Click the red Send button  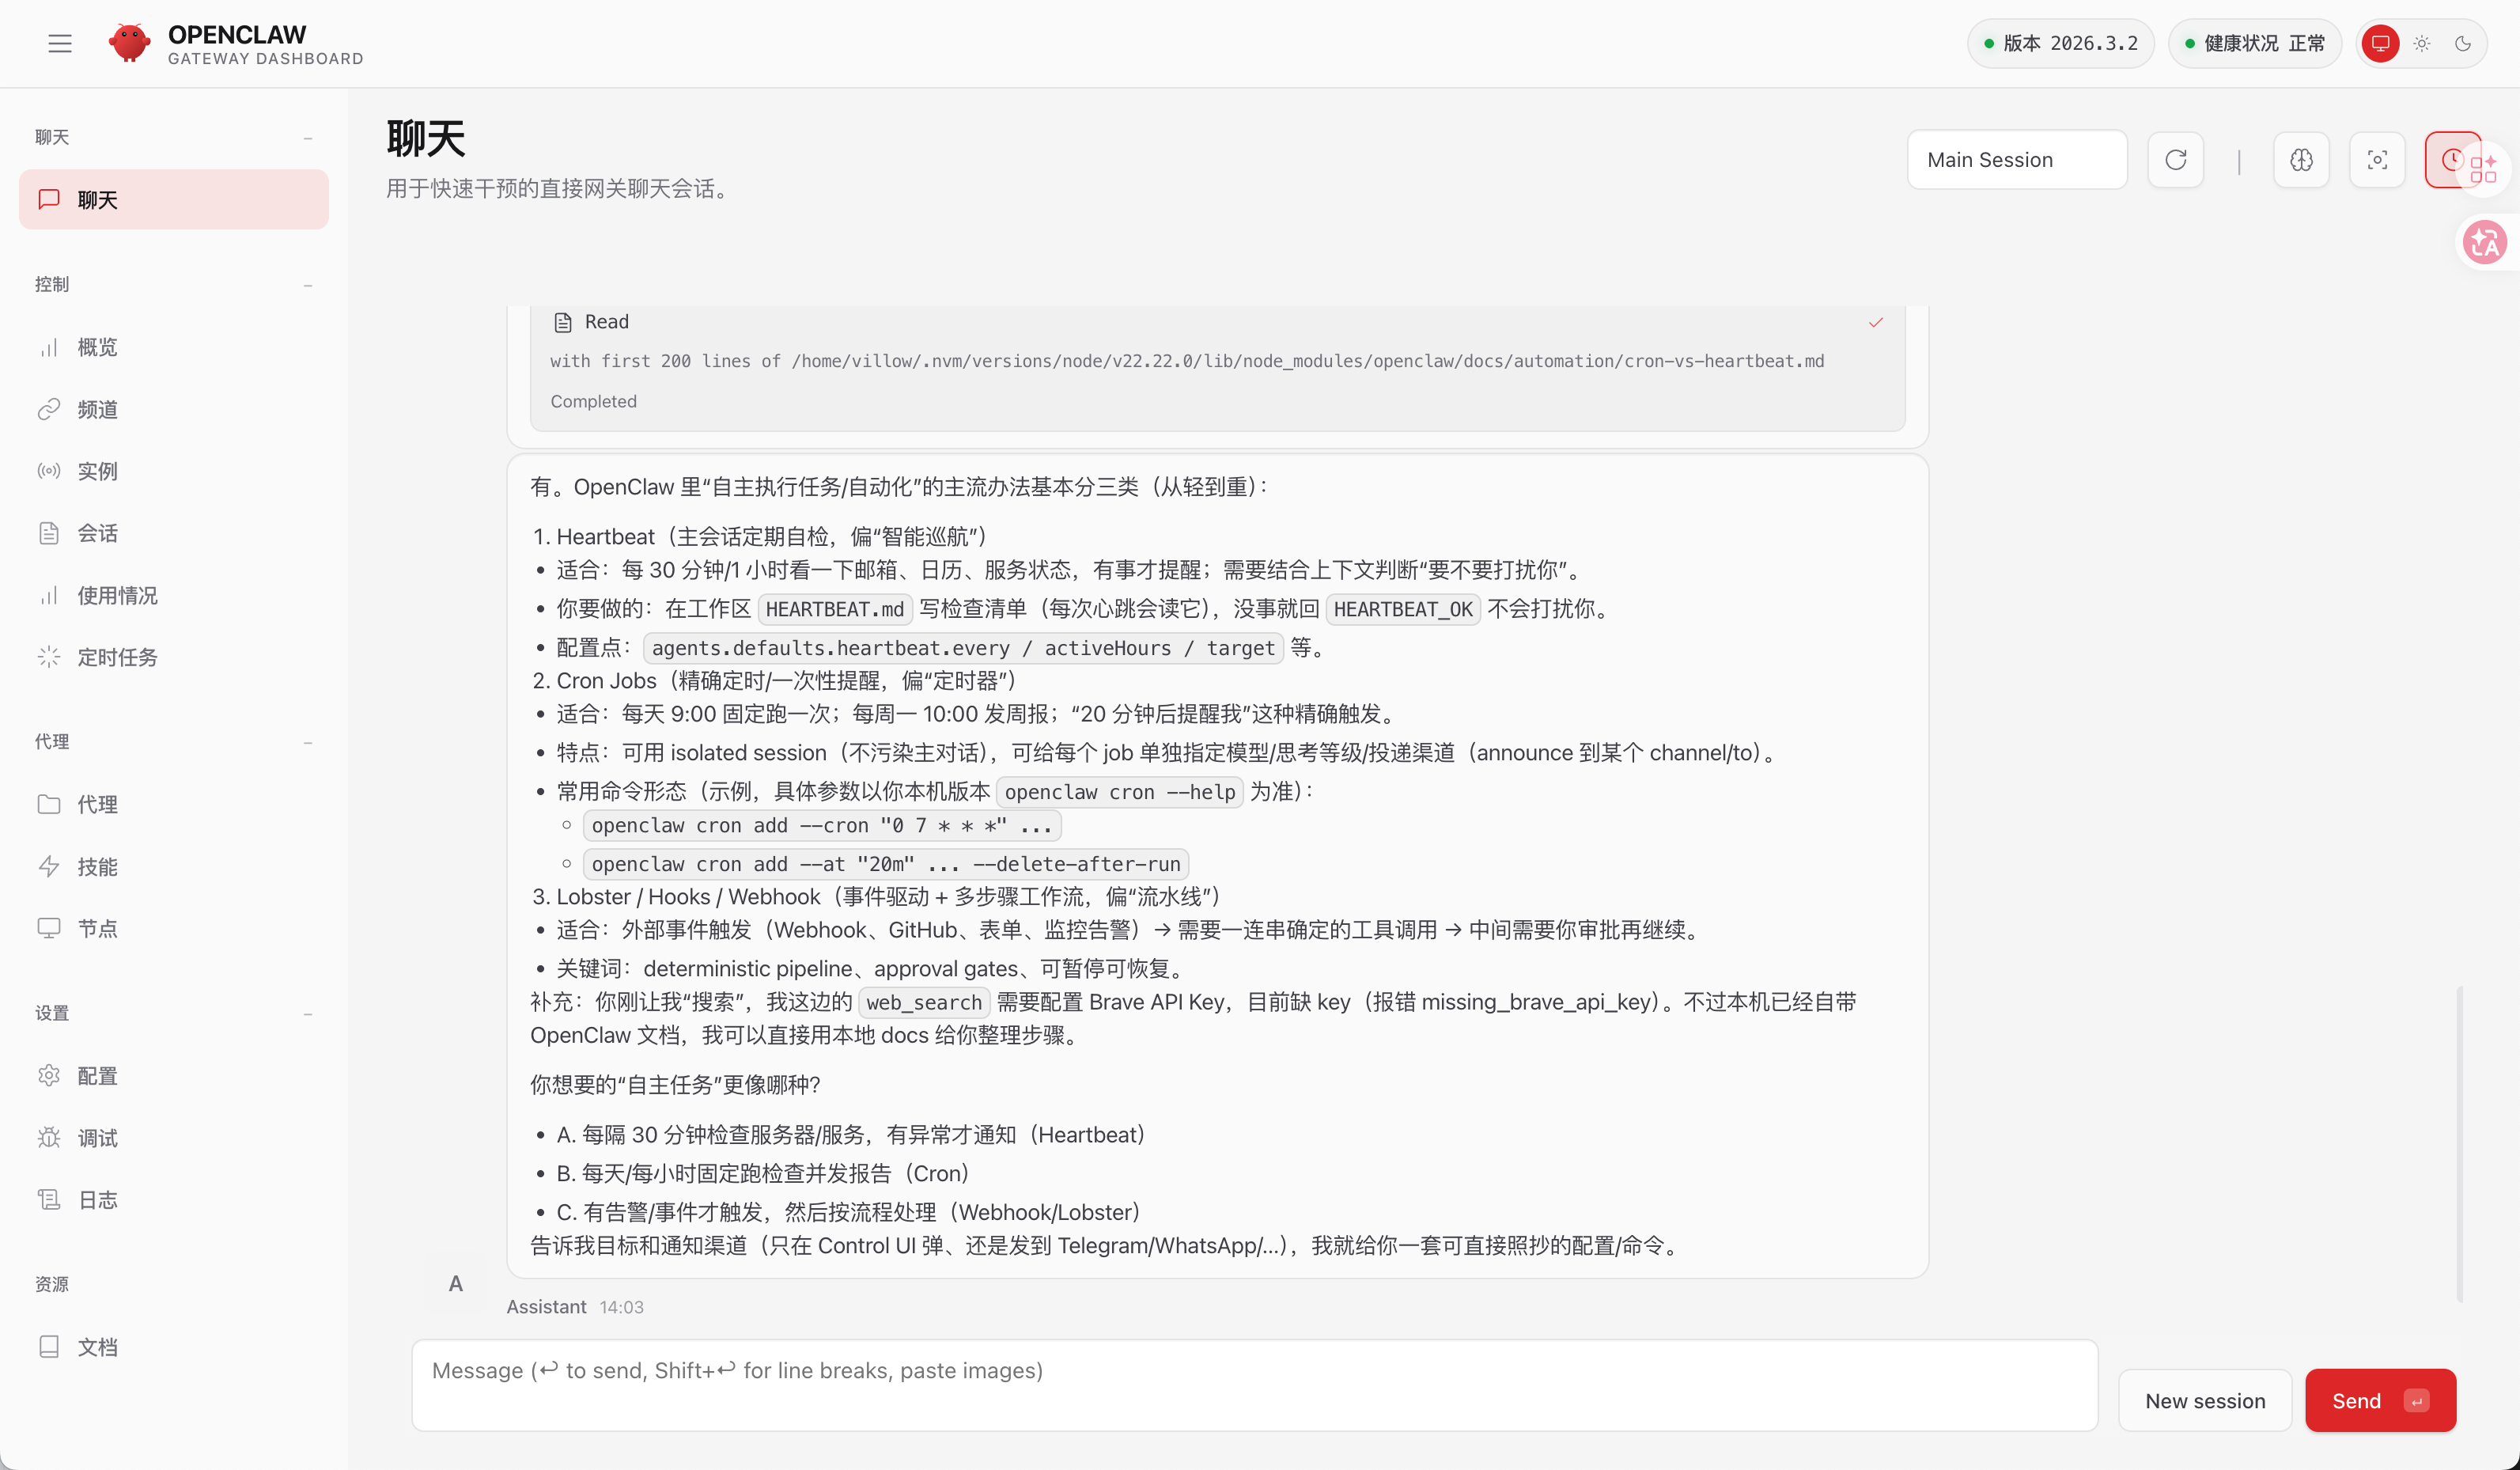tap(2380, 1400)
